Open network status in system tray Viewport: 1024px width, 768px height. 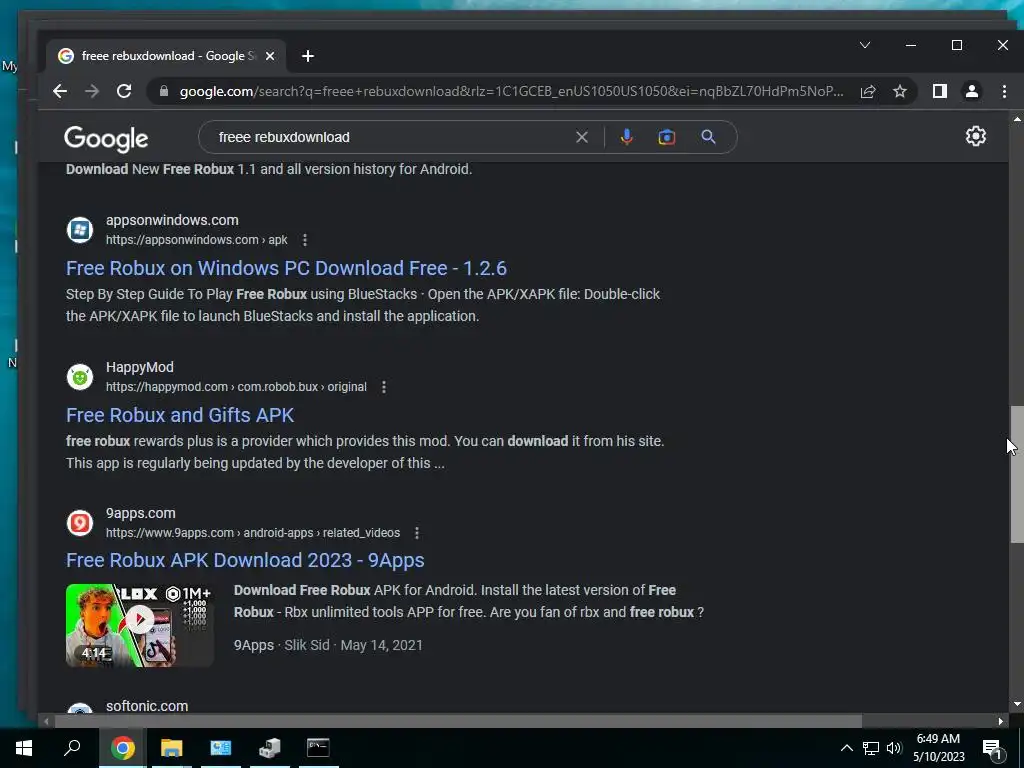point(871,748)
